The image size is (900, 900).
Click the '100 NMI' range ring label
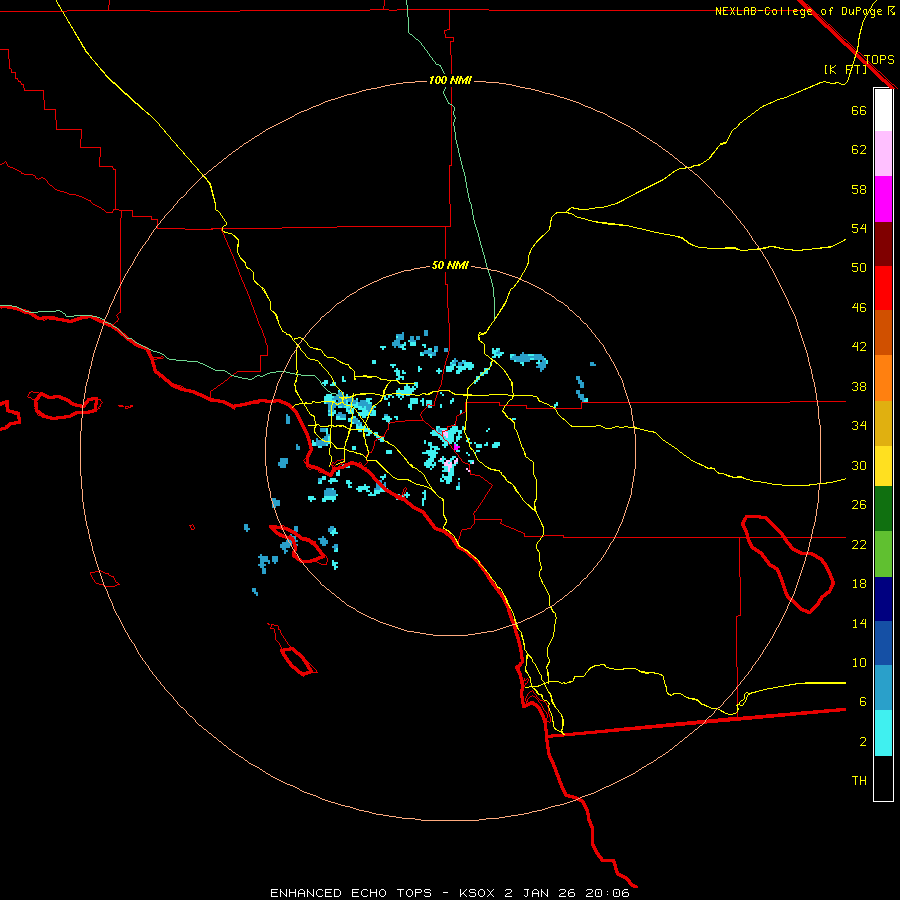450,80
